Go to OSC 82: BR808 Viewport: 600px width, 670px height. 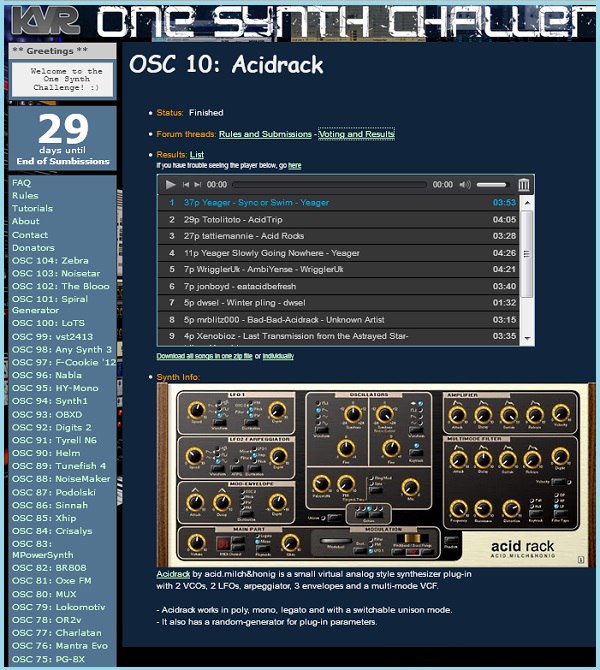tap(49, 568)
